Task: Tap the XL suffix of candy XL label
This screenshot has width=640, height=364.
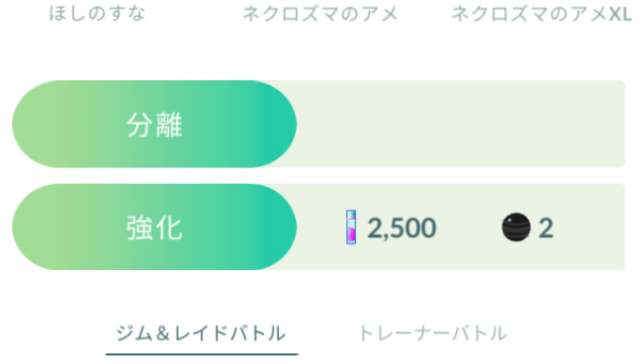Action: coord(620,14)
